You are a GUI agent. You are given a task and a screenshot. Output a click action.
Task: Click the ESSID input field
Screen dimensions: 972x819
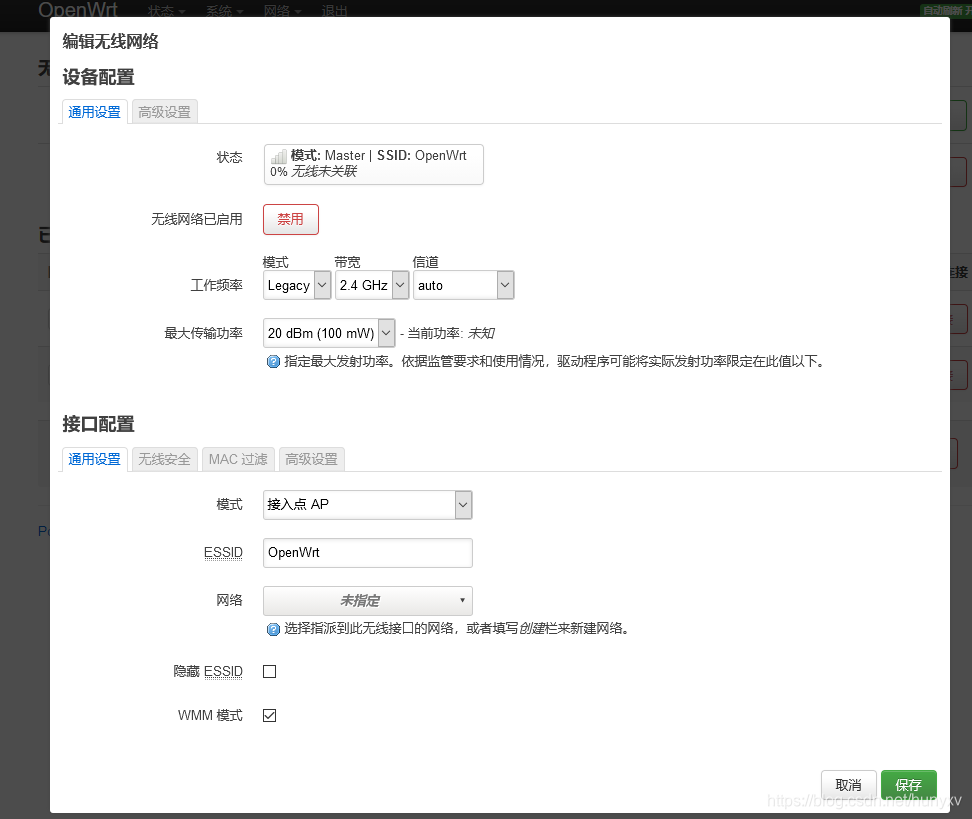tap(368, 553)
